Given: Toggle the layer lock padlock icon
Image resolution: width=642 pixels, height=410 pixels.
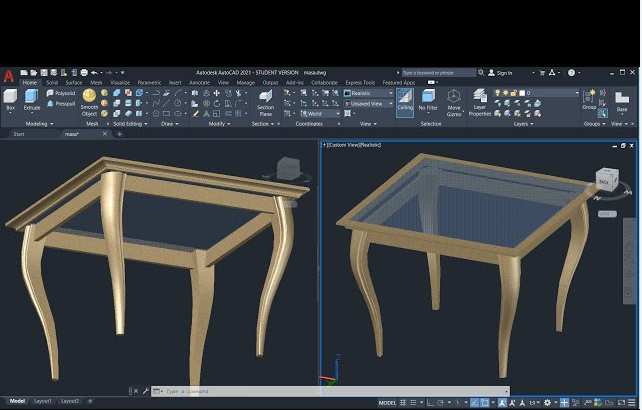Looking at the screenshot, I should (514, 93).
